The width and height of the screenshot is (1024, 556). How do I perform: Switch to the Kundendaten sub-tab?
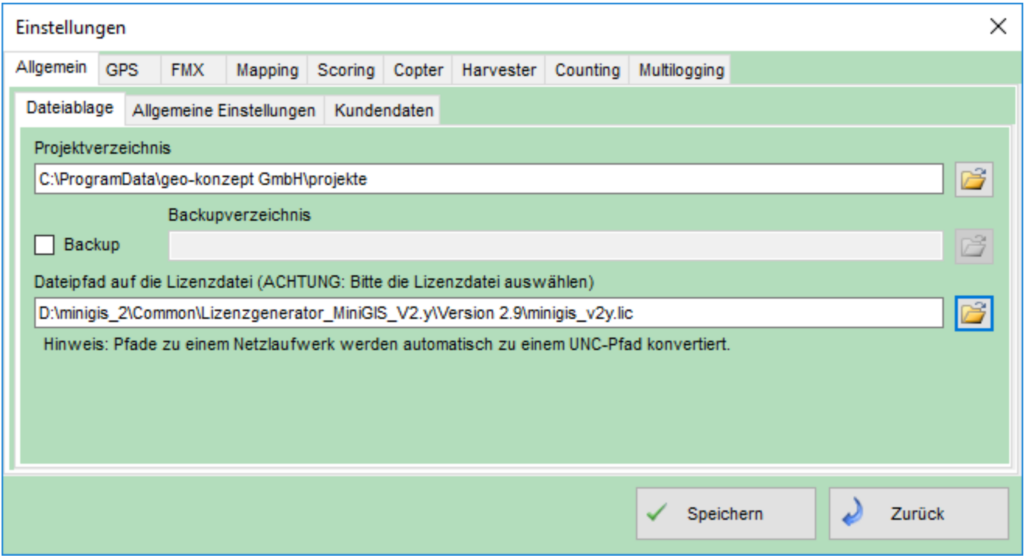[x=383, y=110]
